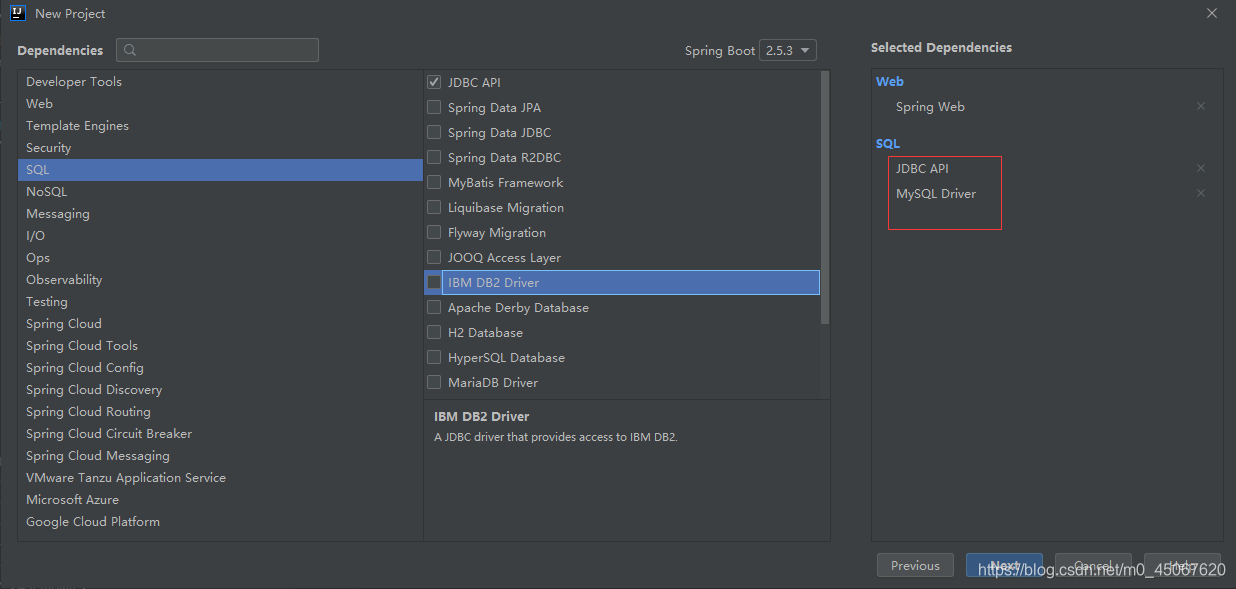Select the Spring Cloud category

pos(220,324)
